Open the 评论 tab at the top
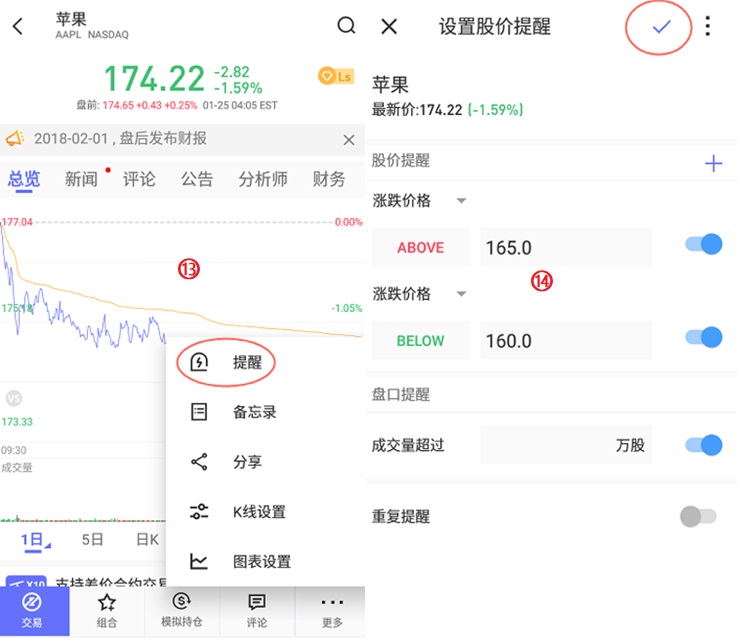Screen dimensions: 740x644 pyautogui.click(x=139, y=179)
